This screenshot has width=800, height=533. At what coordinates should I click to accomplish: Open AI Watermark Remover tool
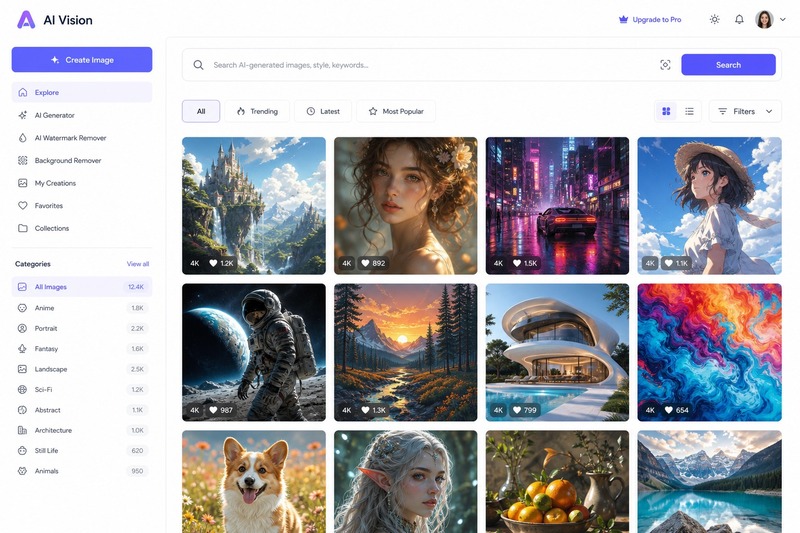(x=82, y=138)
